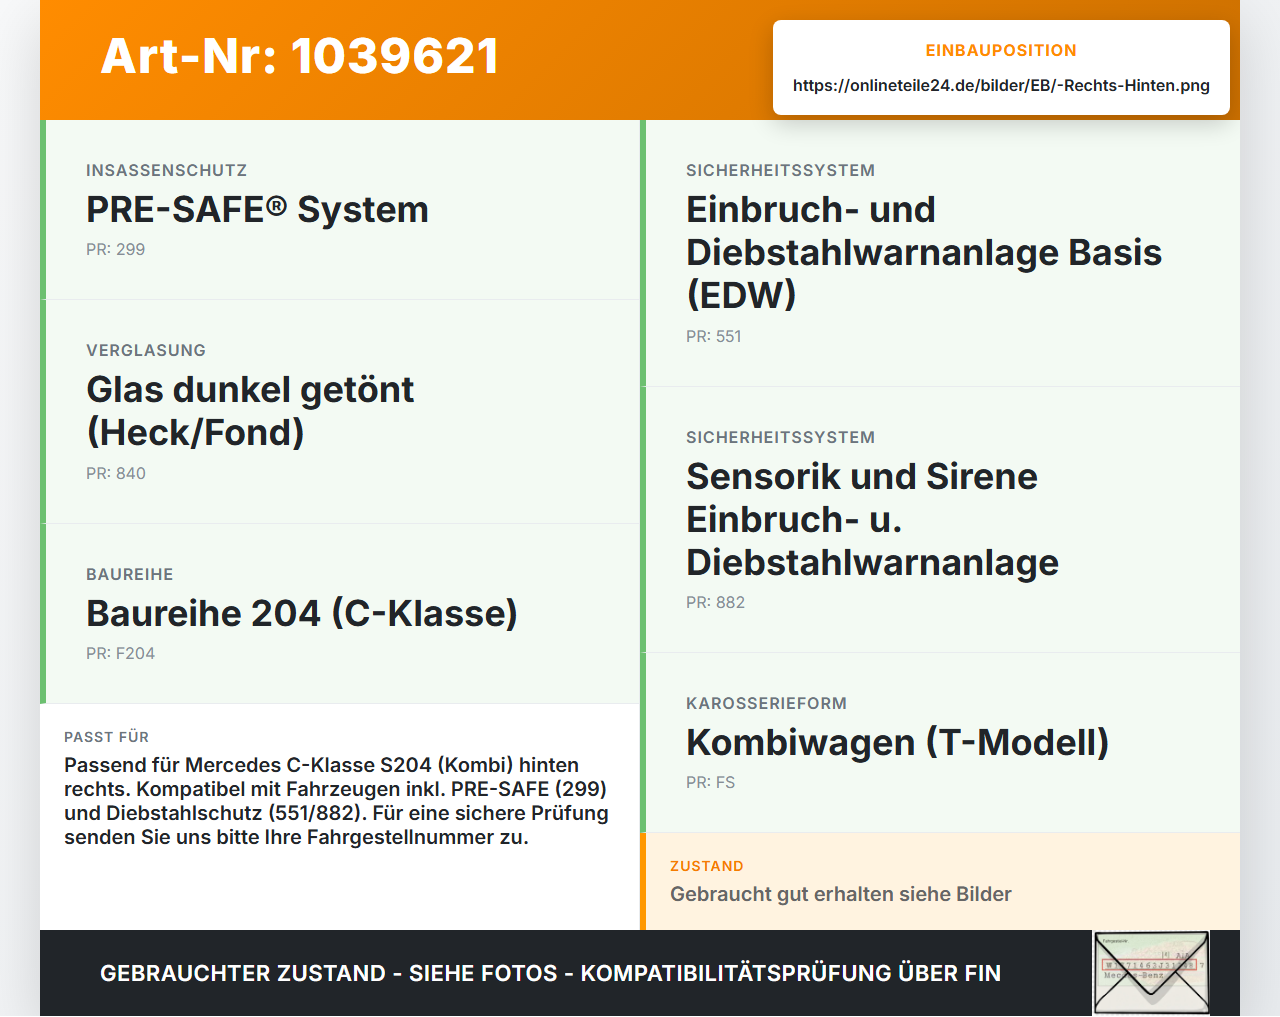1280x1017 pixels.
Task: Click the envelope thumbnail in the footer
Action: (x=1151, y=973)
